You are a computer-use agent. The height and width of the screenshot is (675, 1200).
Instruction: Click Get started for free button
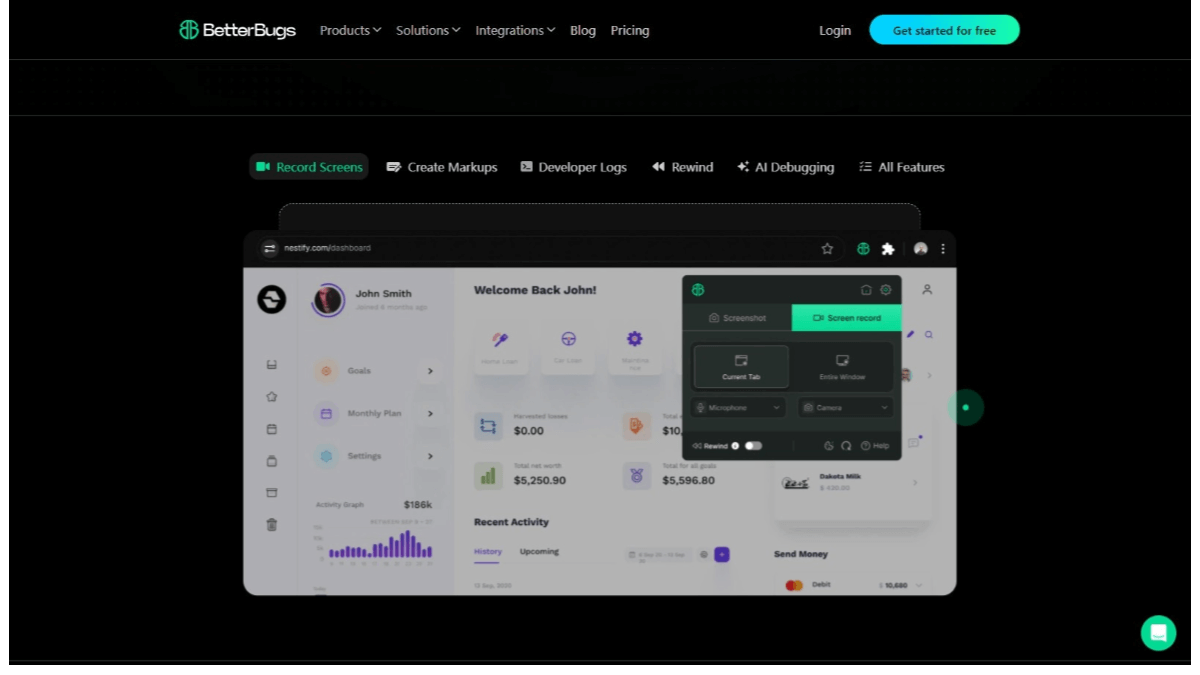[x=944, y=30]
